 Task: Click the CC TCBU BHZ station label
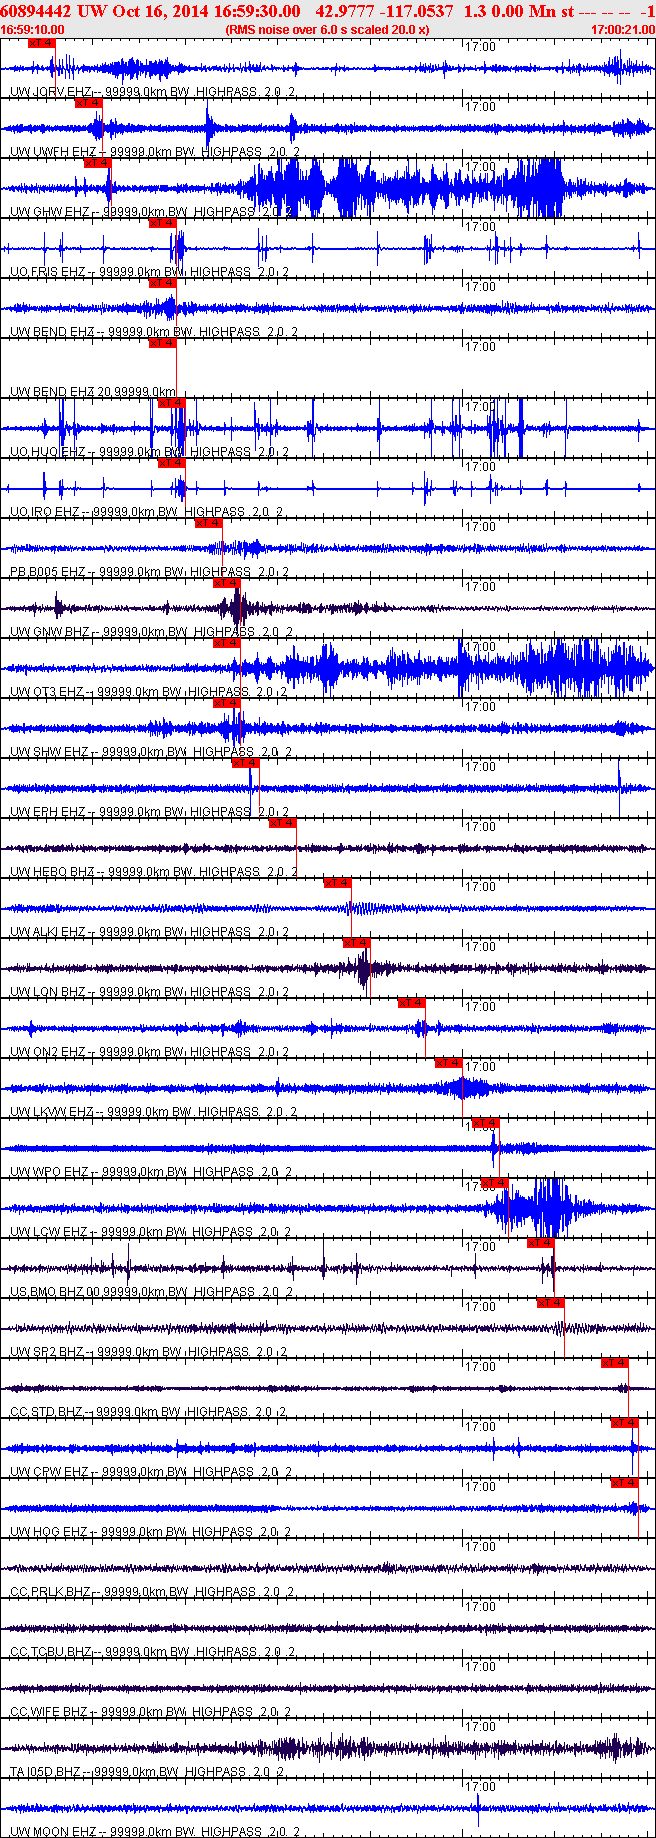[152, 1652]
